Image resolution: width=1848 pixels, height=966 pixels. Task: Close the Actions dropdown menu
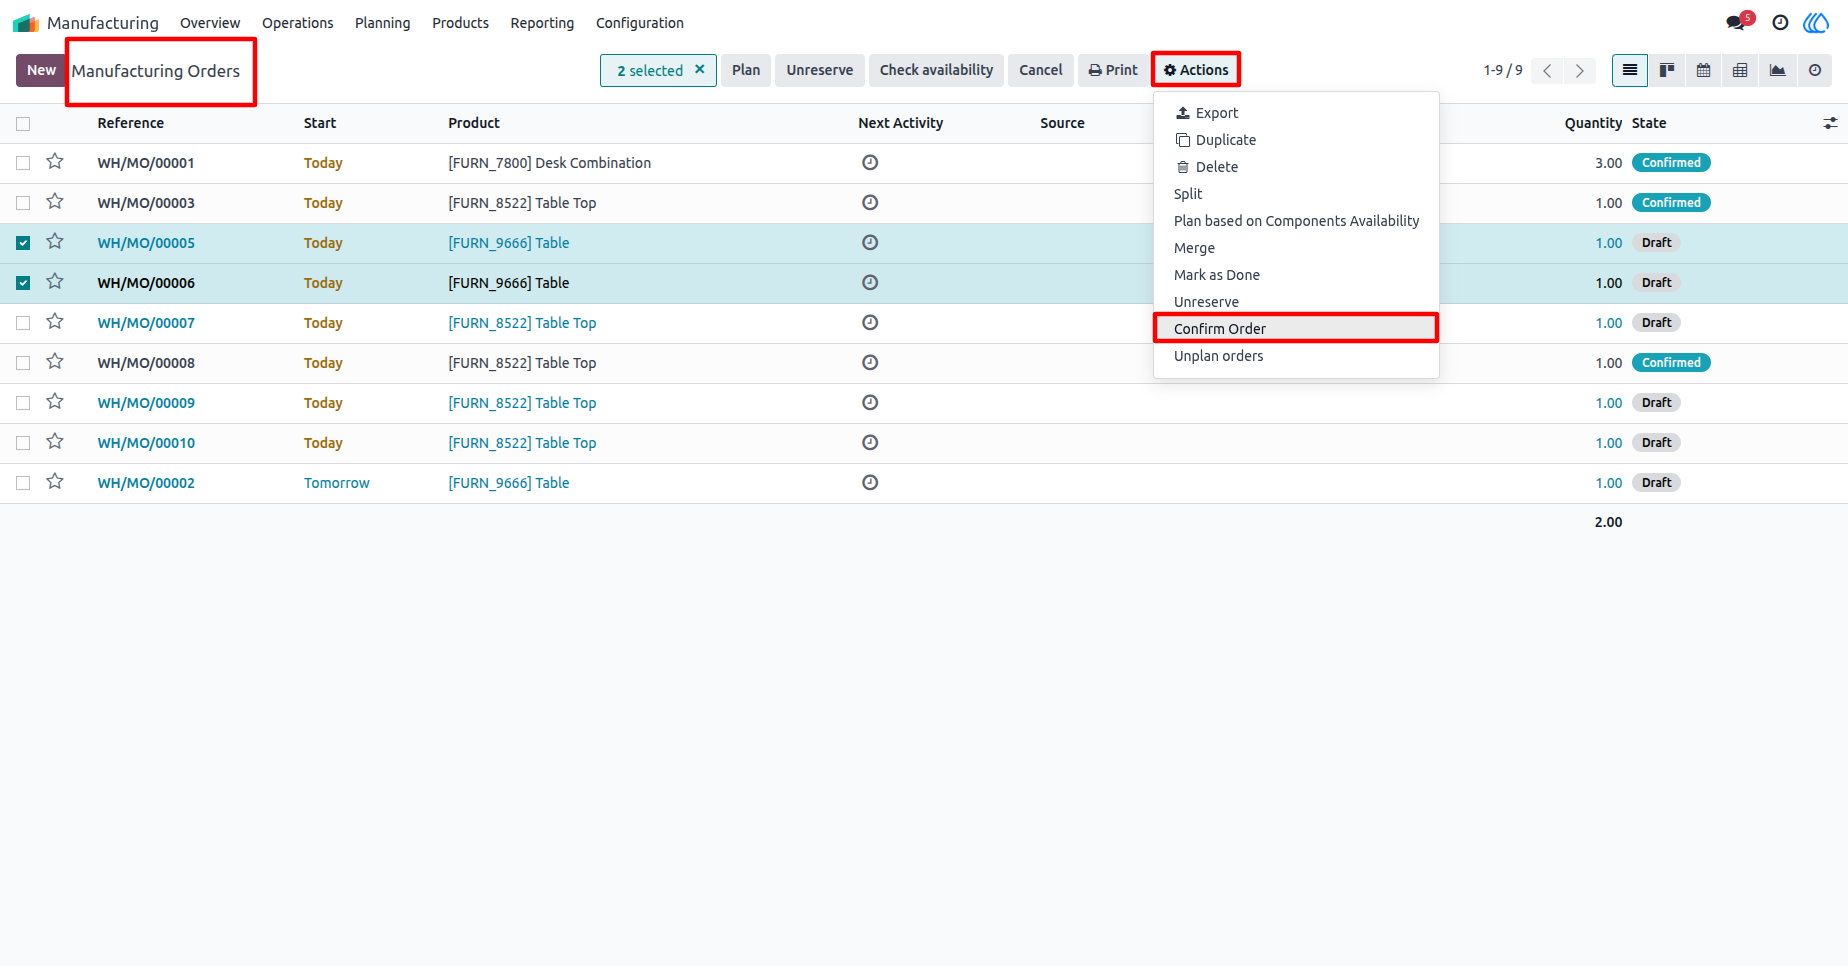pyautogui.click(x=1196, y=70)
